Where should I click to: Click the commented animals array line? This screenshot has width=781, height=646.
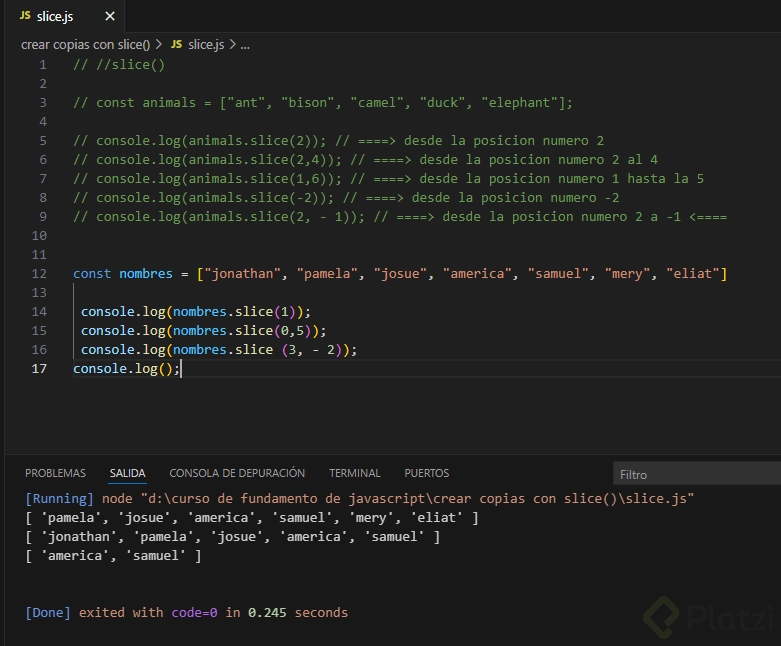322,103
